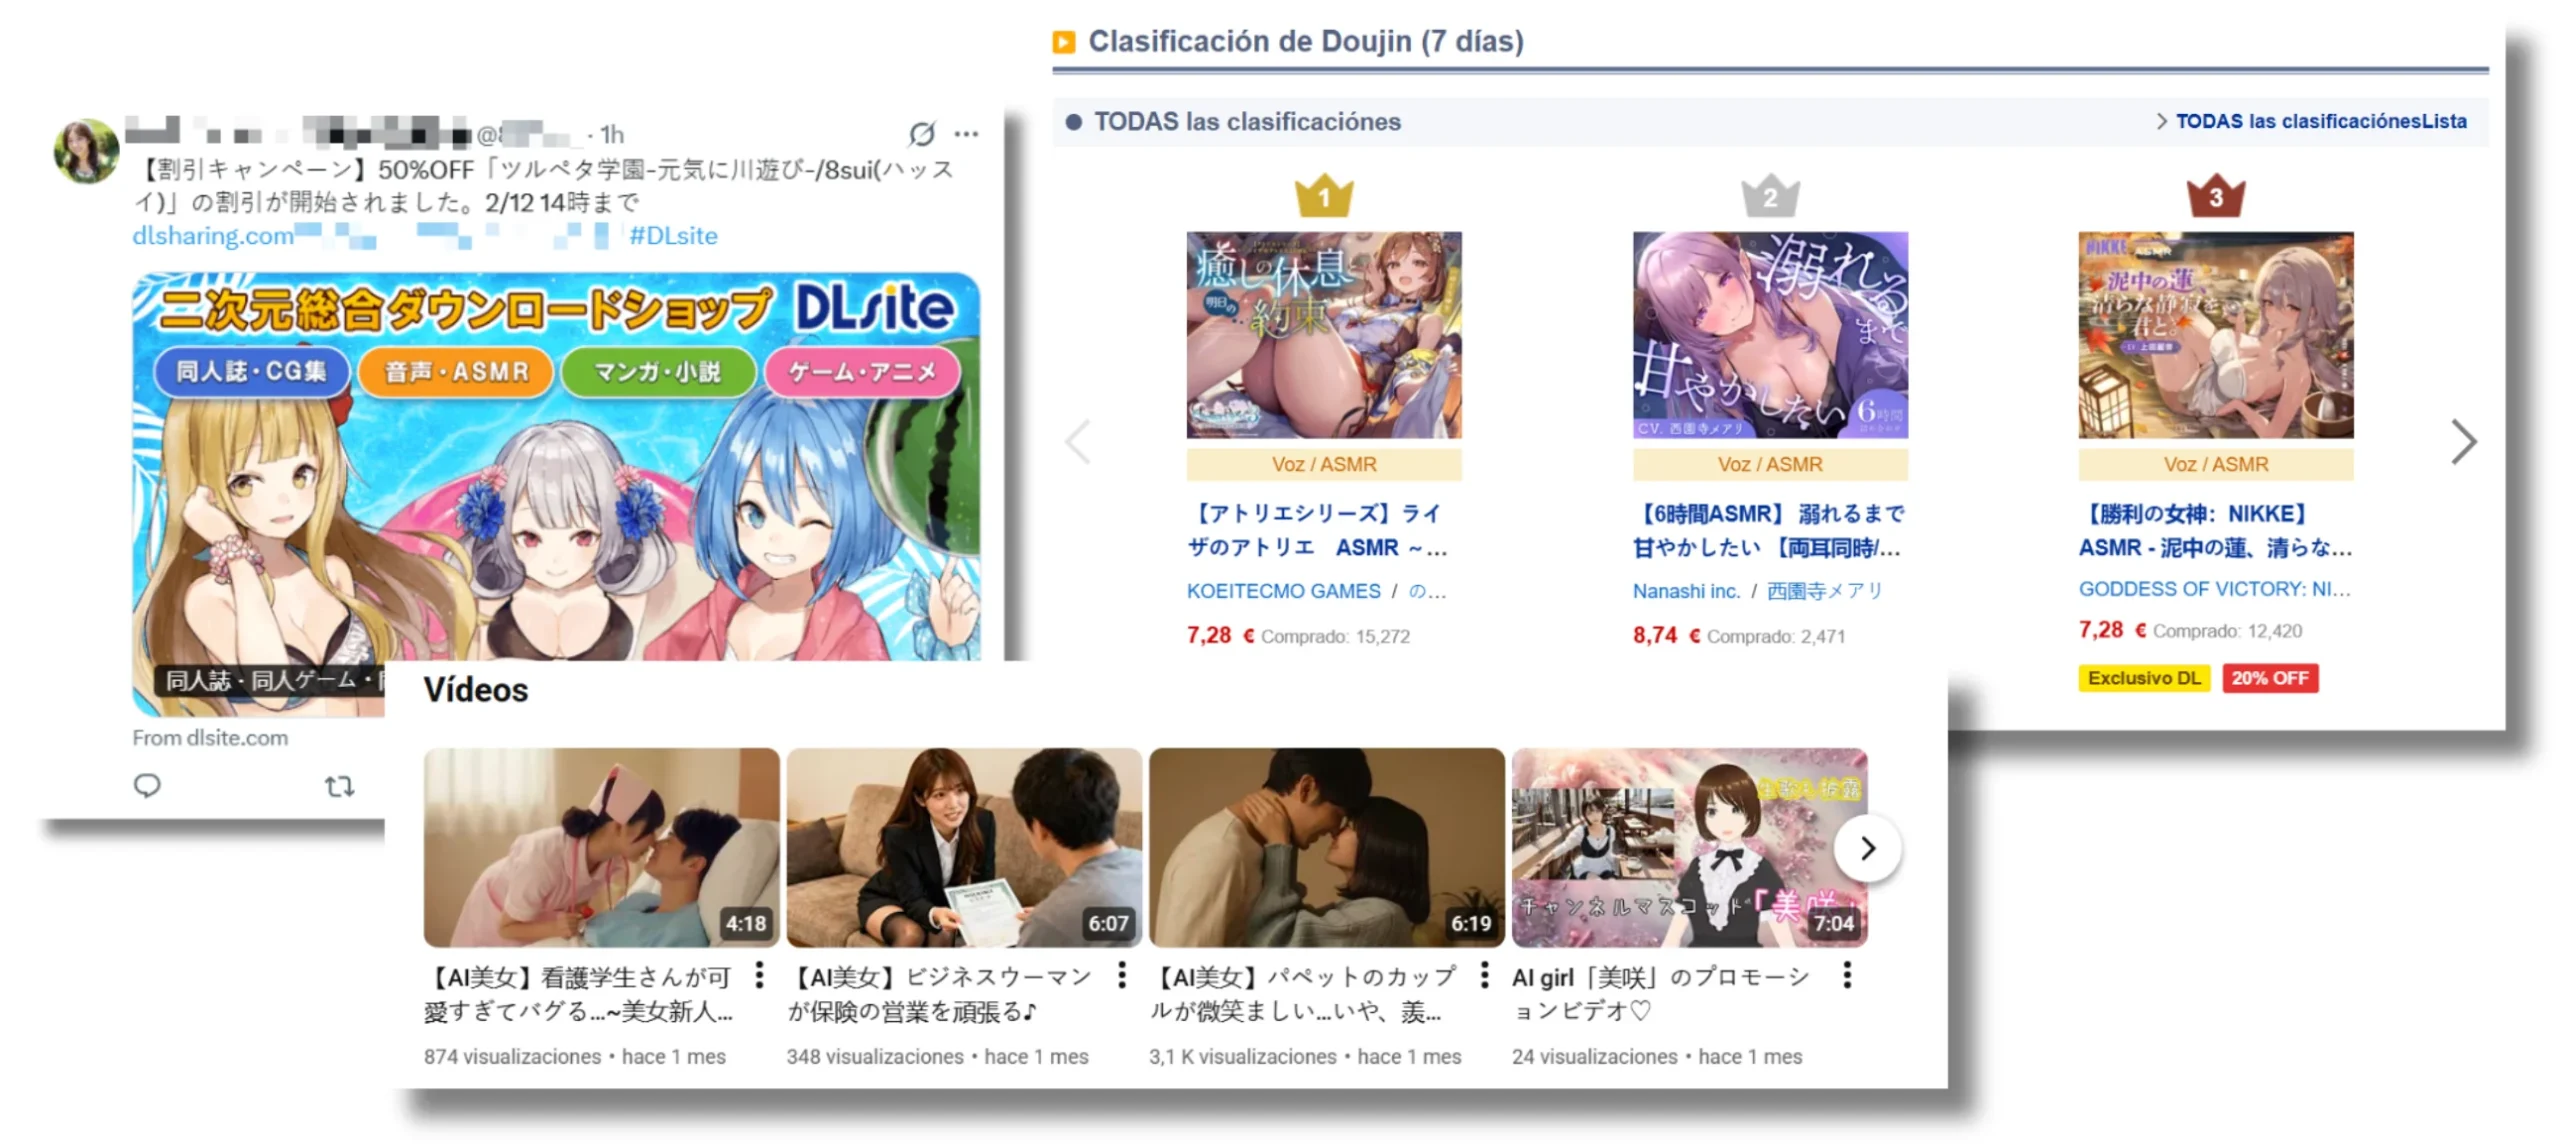Go to next Doujin ranking items arrow
The height and width of the screenshot is (1144, 2560).
pyautogui.click(x=2463, y=441)
